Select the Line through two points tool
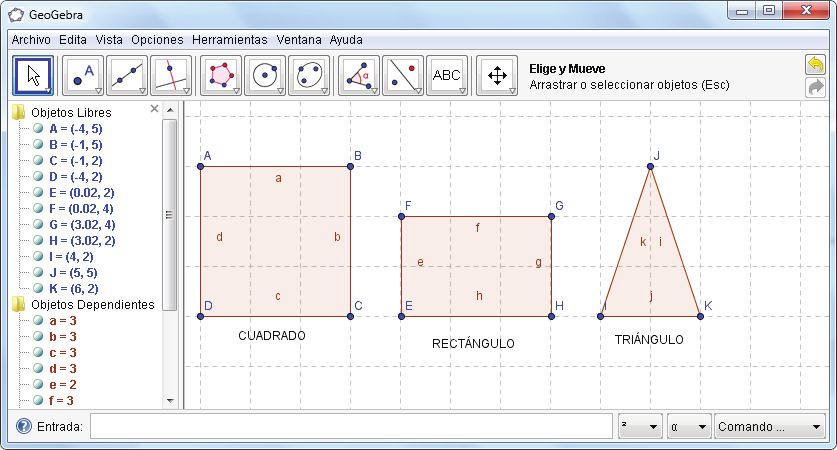The width and height of the screenshot is (837, 450). click(127, 76)
